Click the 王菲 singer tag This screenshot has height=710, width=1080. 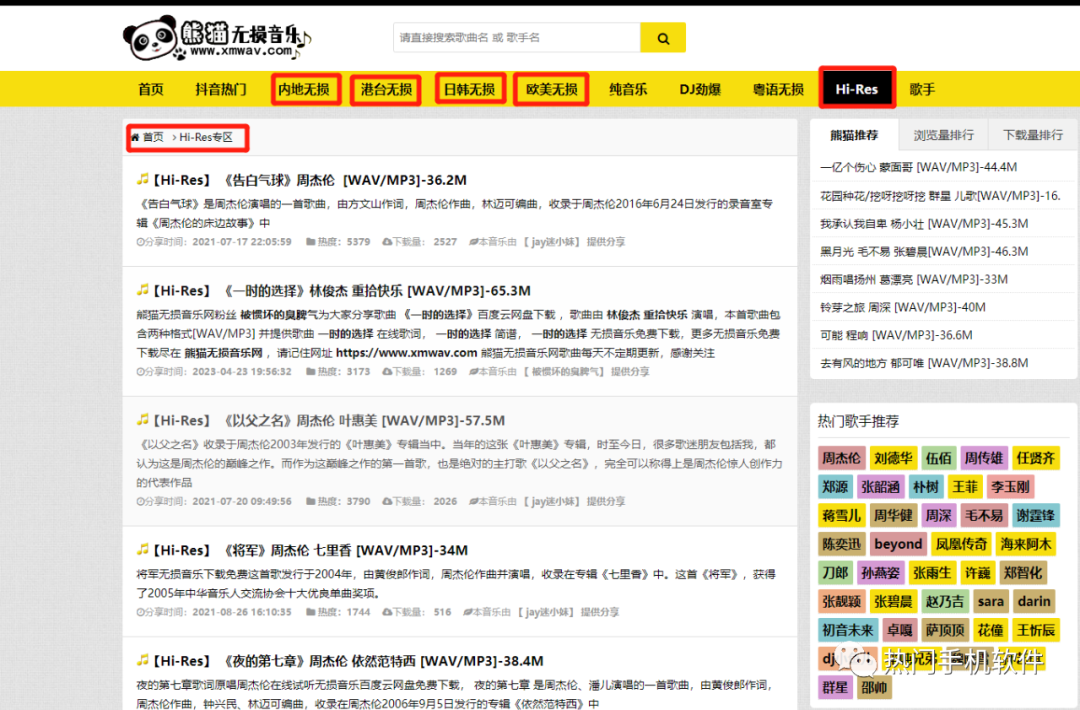(x=964, y=487)
